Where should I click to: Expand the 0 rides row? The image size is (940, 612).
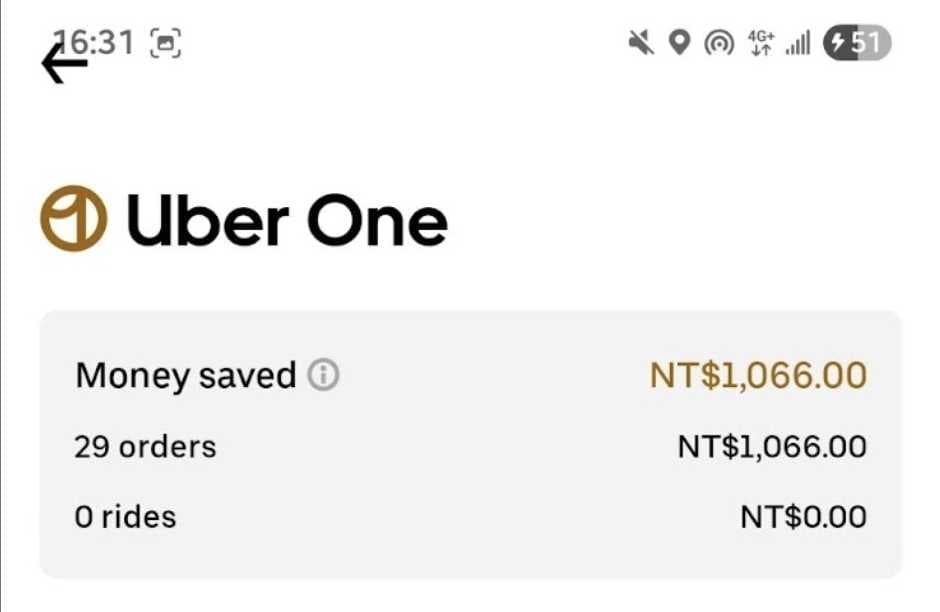[124, 517]
